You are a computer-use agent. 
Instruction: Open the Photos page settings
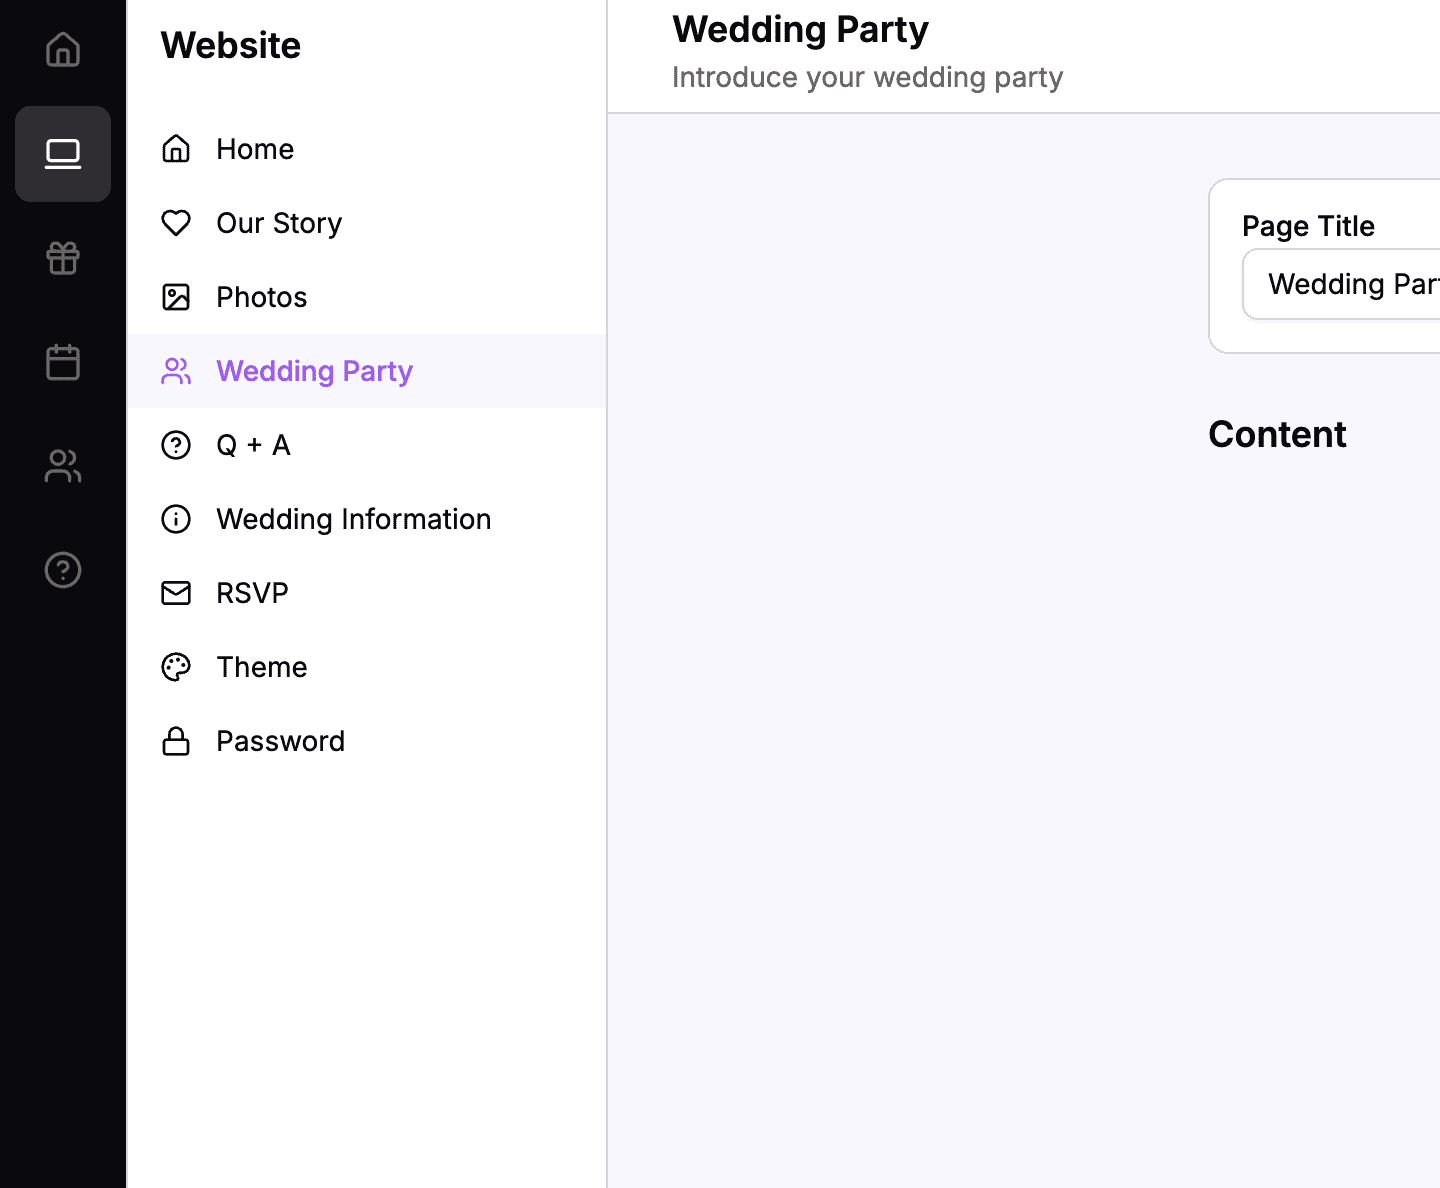261,297
